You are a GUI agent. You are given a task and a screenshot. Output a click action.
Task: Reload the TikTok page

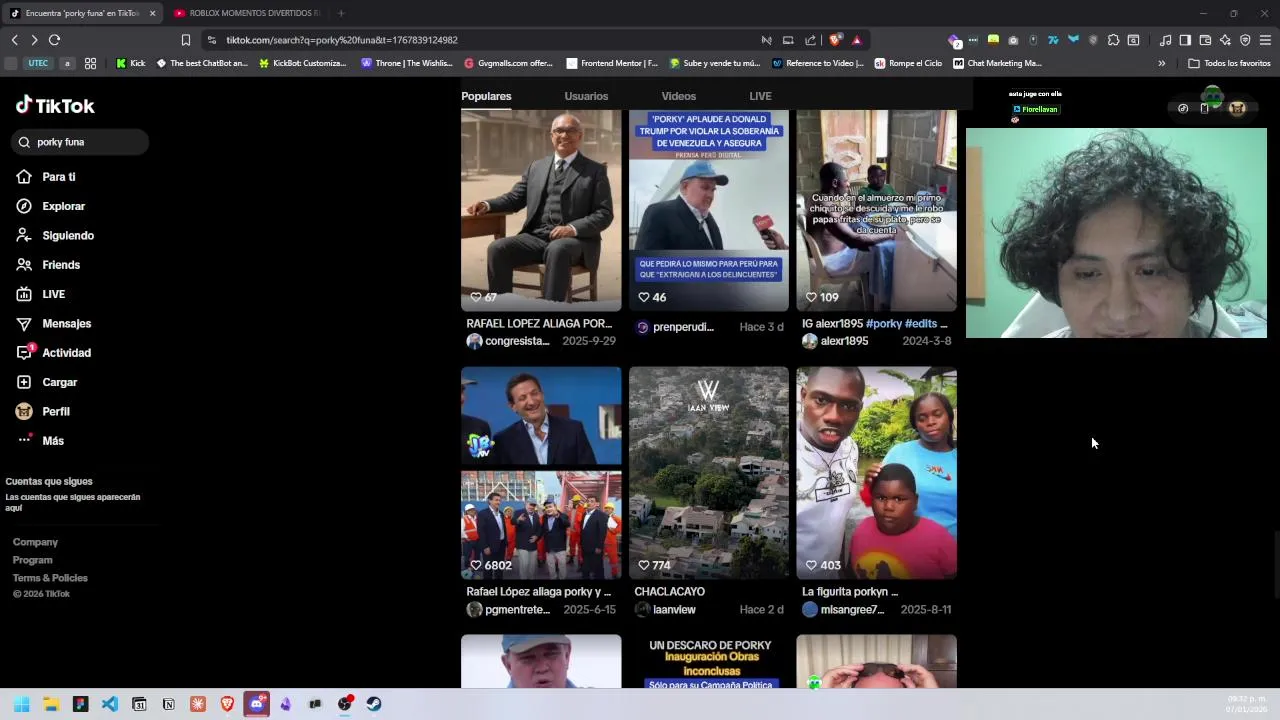point(54,40)
